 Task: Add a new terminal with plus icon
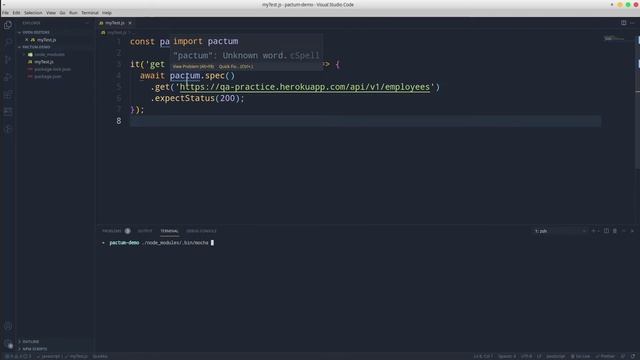(x=593, y=231)
